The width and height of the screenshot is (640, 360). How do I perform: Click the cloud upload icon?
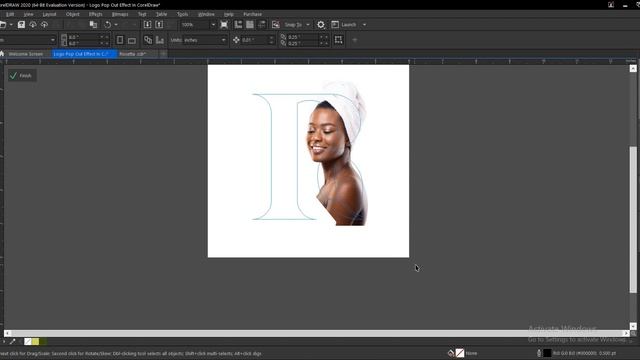(x=44, y=25)
